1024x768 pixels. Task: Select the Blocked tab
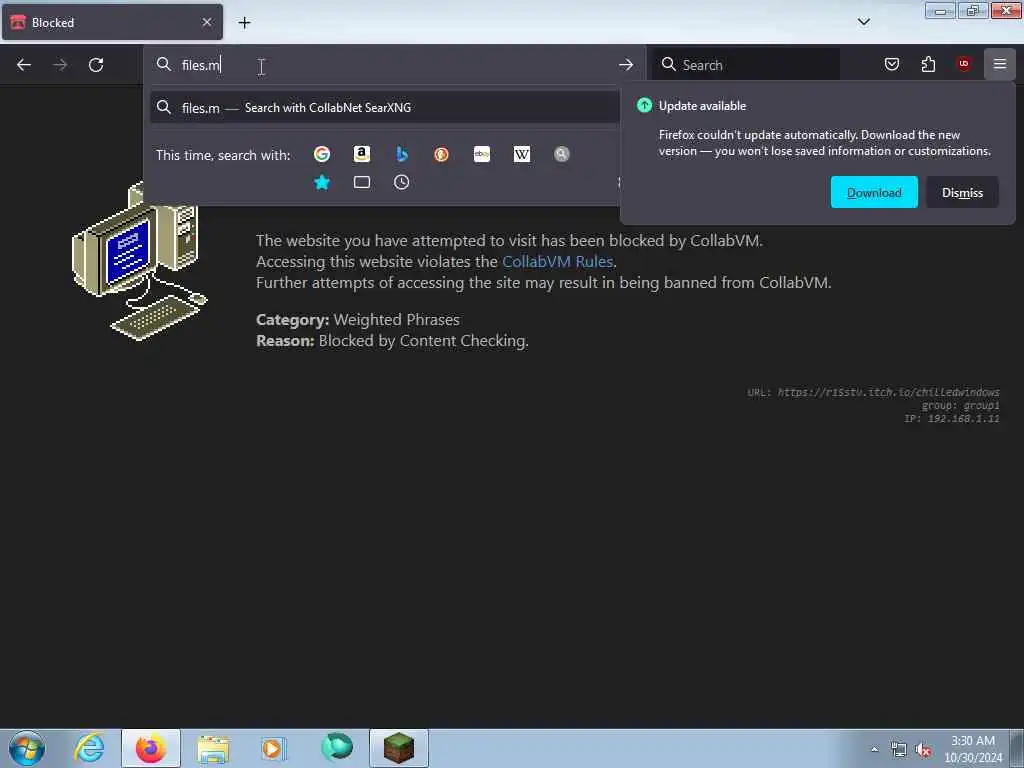112,22
